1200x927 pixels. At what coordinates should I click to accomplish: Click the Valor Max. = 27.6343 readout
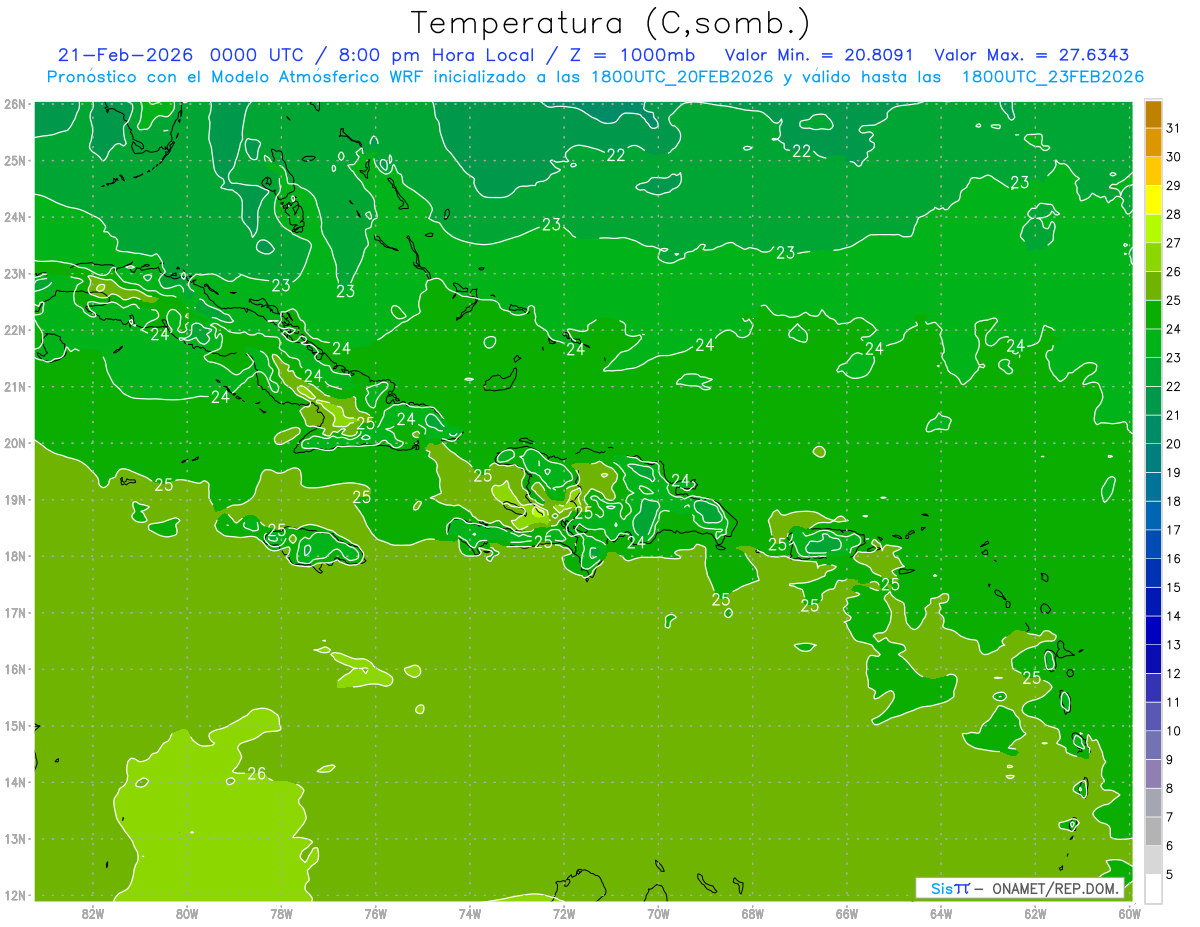pyautogui.click(x=1033, y=54)
